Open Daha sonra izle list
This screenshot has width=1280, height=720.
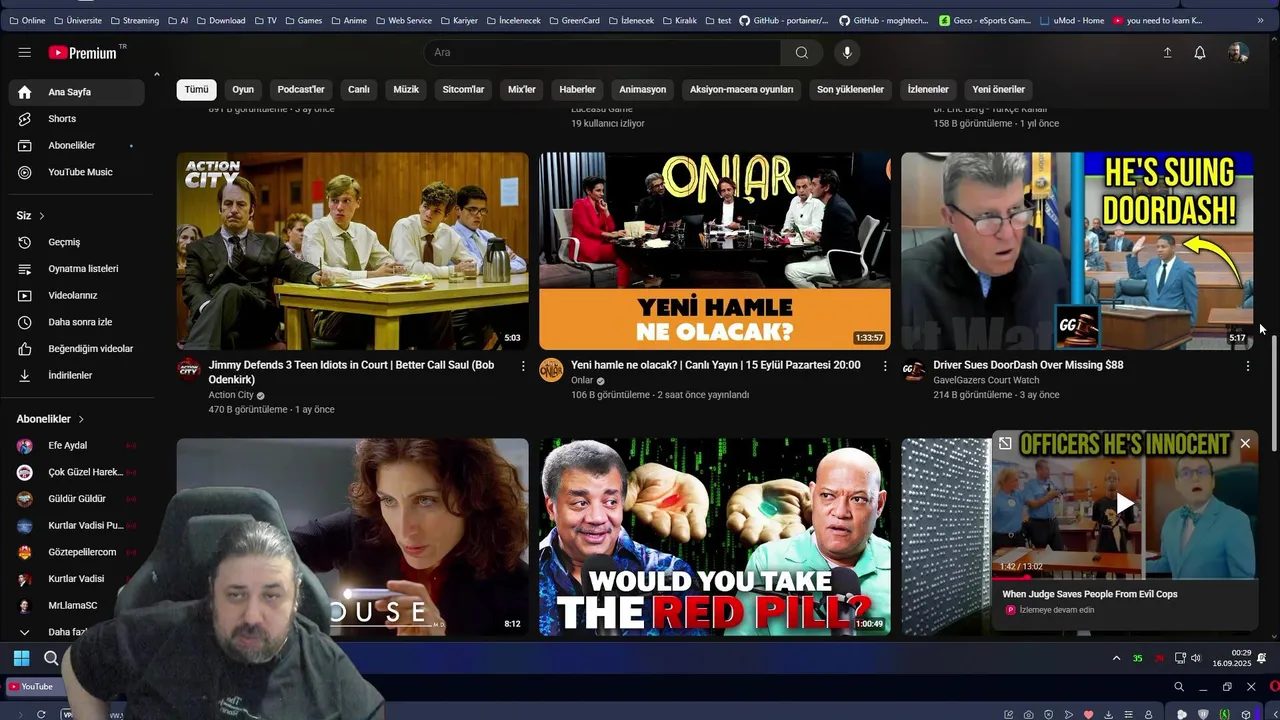[x=77, y=322]
